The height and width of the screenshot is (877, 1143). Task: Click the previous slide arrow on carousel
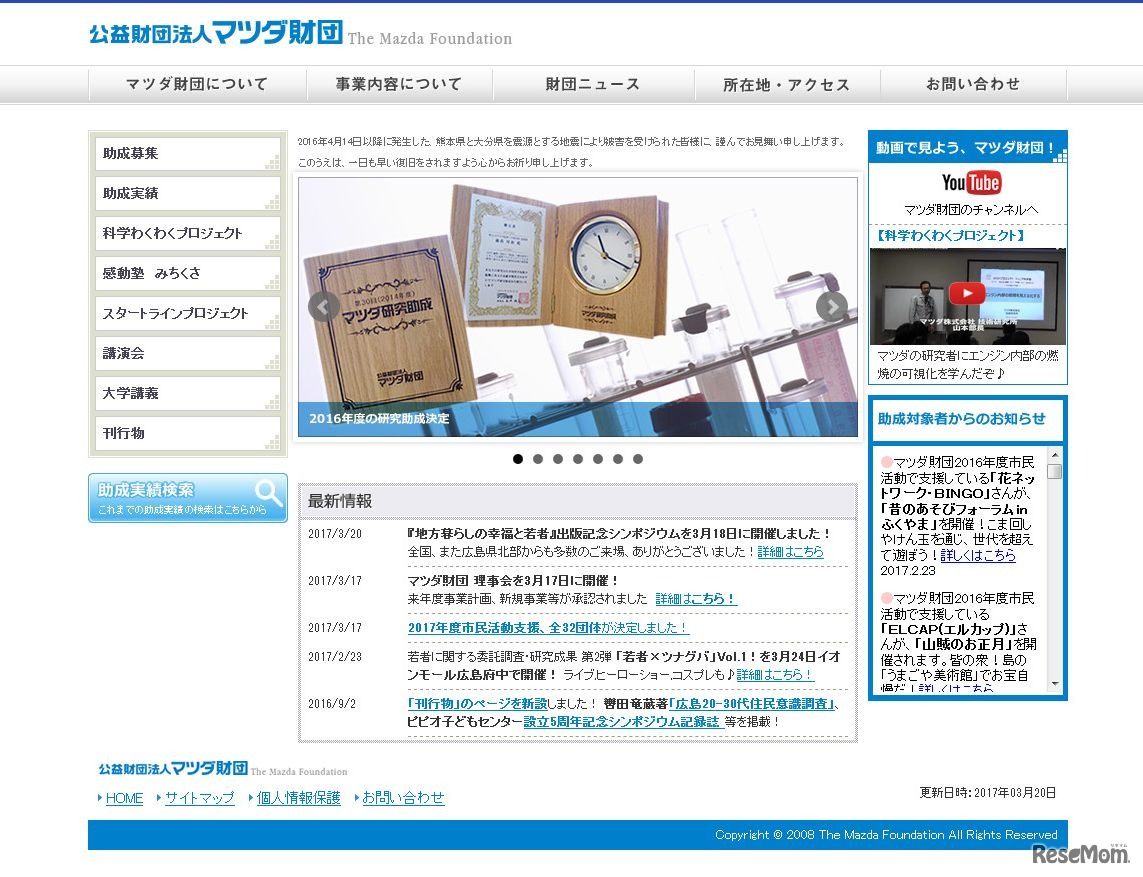[323, 307]
